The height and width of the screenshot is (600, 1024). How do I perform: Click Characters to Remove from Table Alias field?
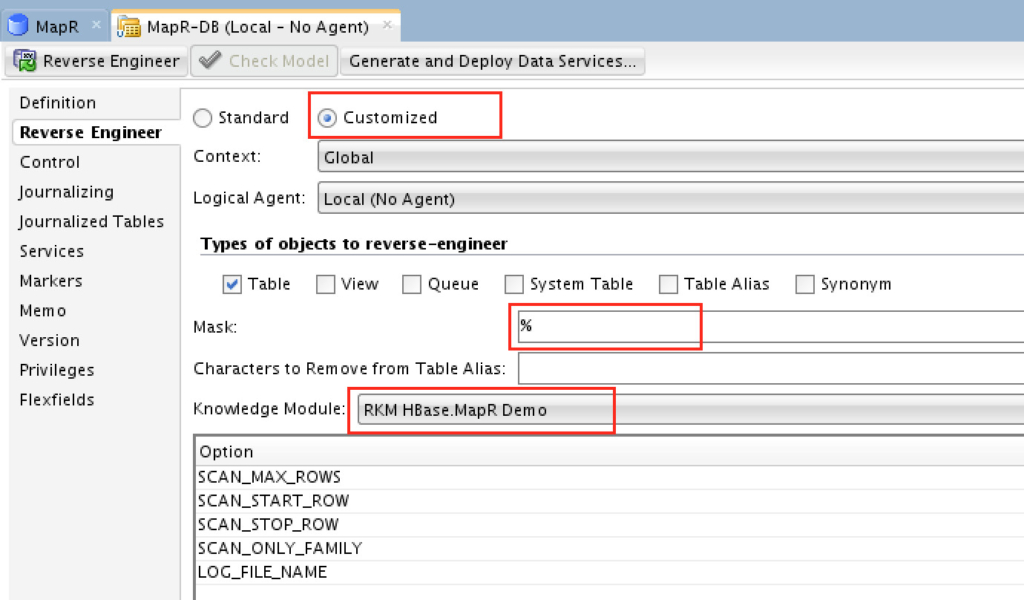coord(771,368)
